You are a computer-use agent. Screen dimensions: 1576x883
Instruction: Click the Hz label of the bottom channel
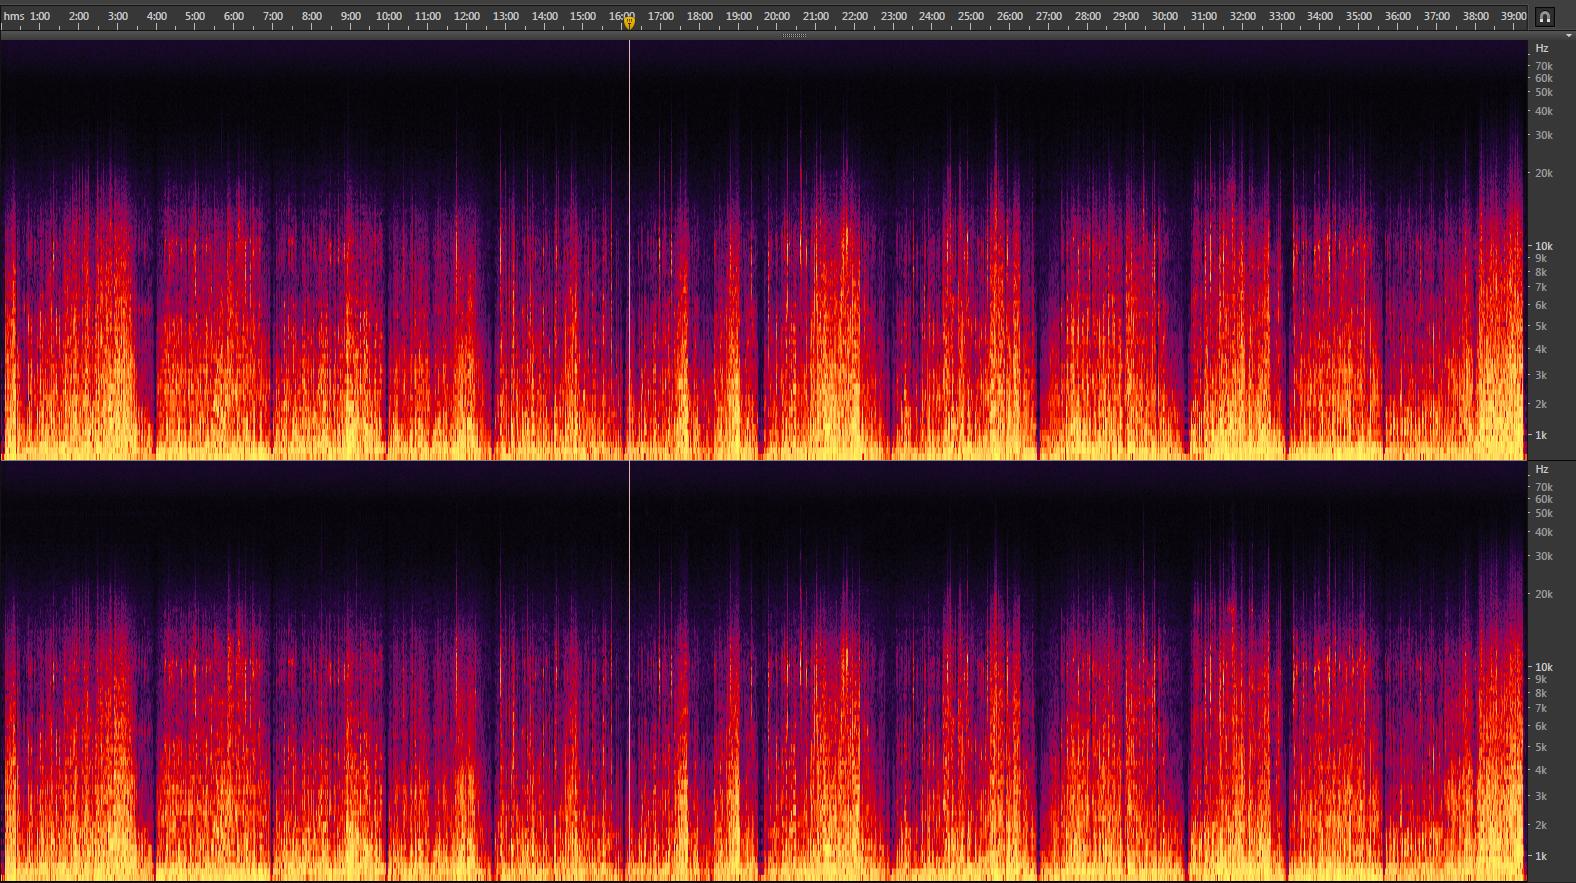pyautogui.click(x=1542, y=469)
